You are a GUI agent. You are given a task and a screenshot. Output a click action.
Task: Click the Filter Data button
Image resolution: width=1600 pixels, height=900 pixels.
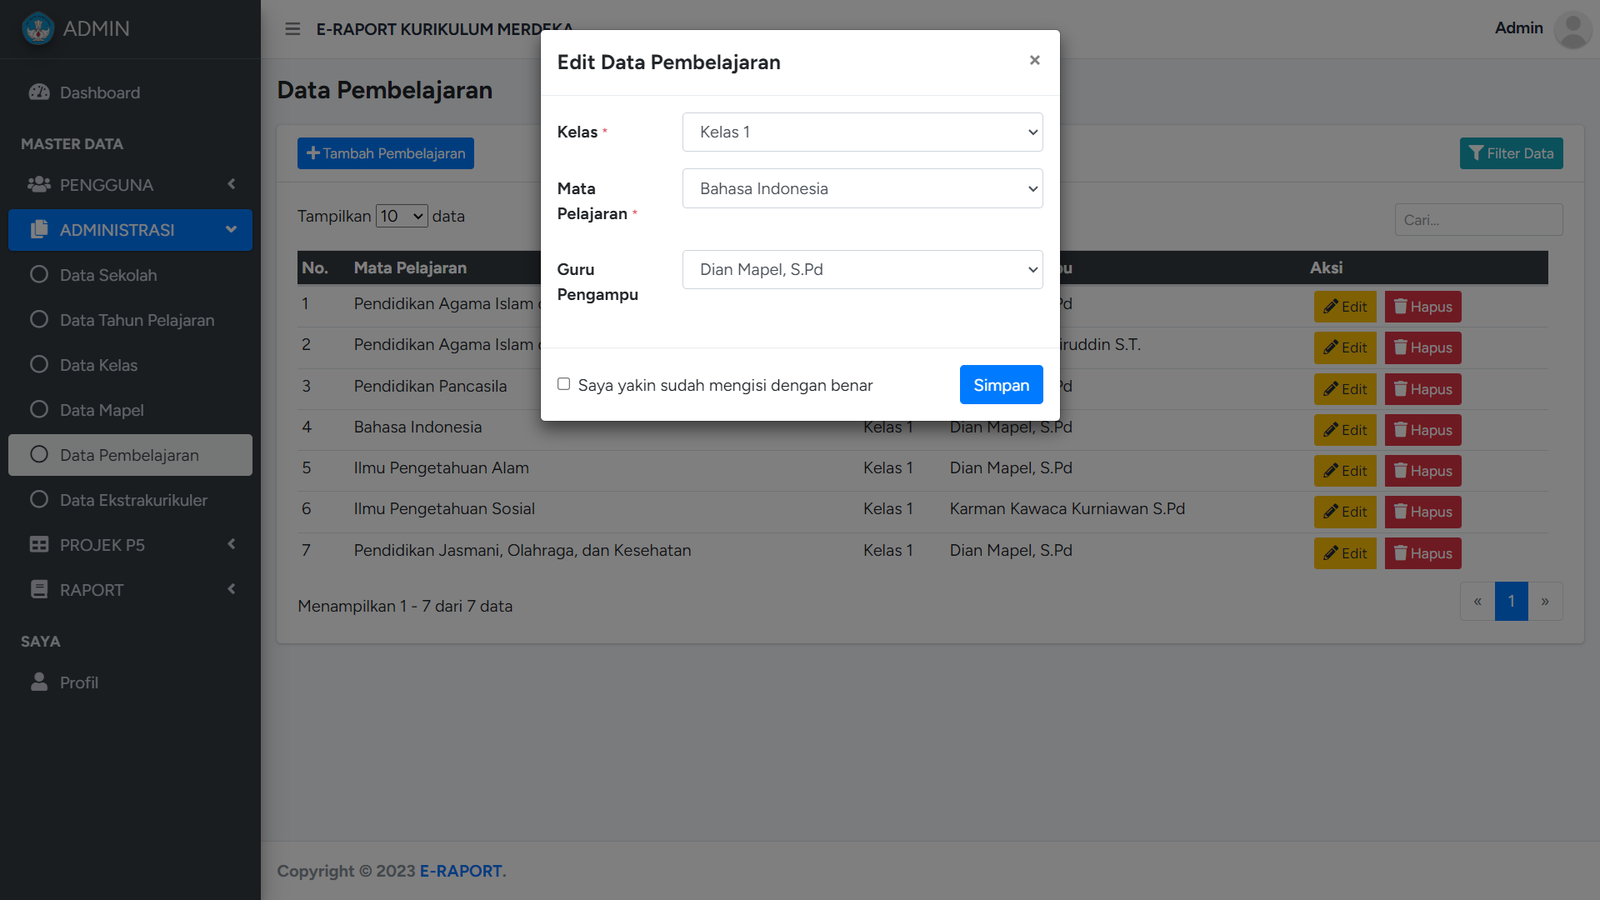pyautogui.click(x=1510, y=153)
